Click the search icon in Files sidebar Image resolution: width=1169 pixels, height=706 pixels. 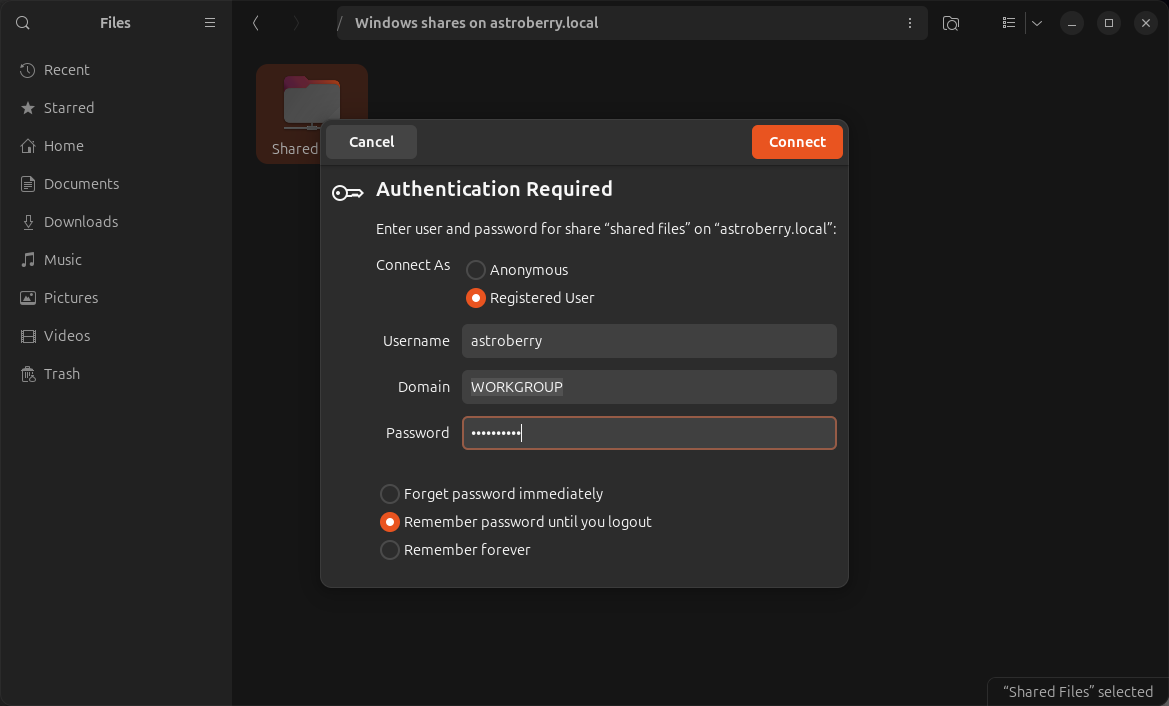(x=23, y=23)
